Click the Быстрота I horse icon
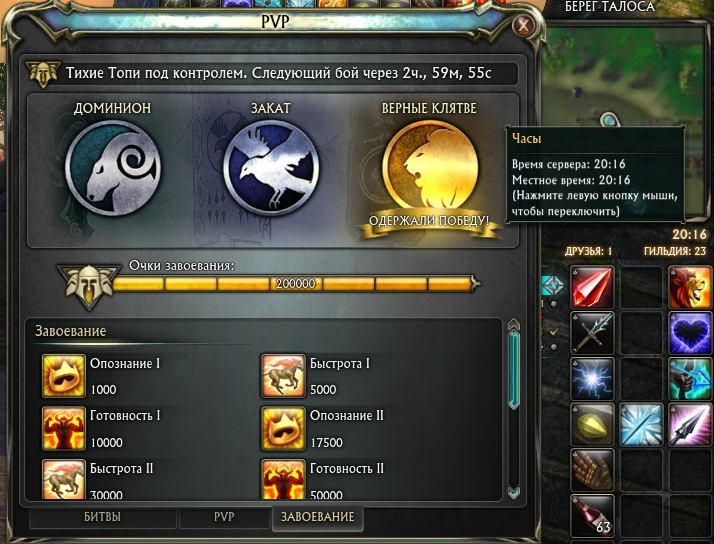Screen dimensions: 714x544 pos(283,376)
